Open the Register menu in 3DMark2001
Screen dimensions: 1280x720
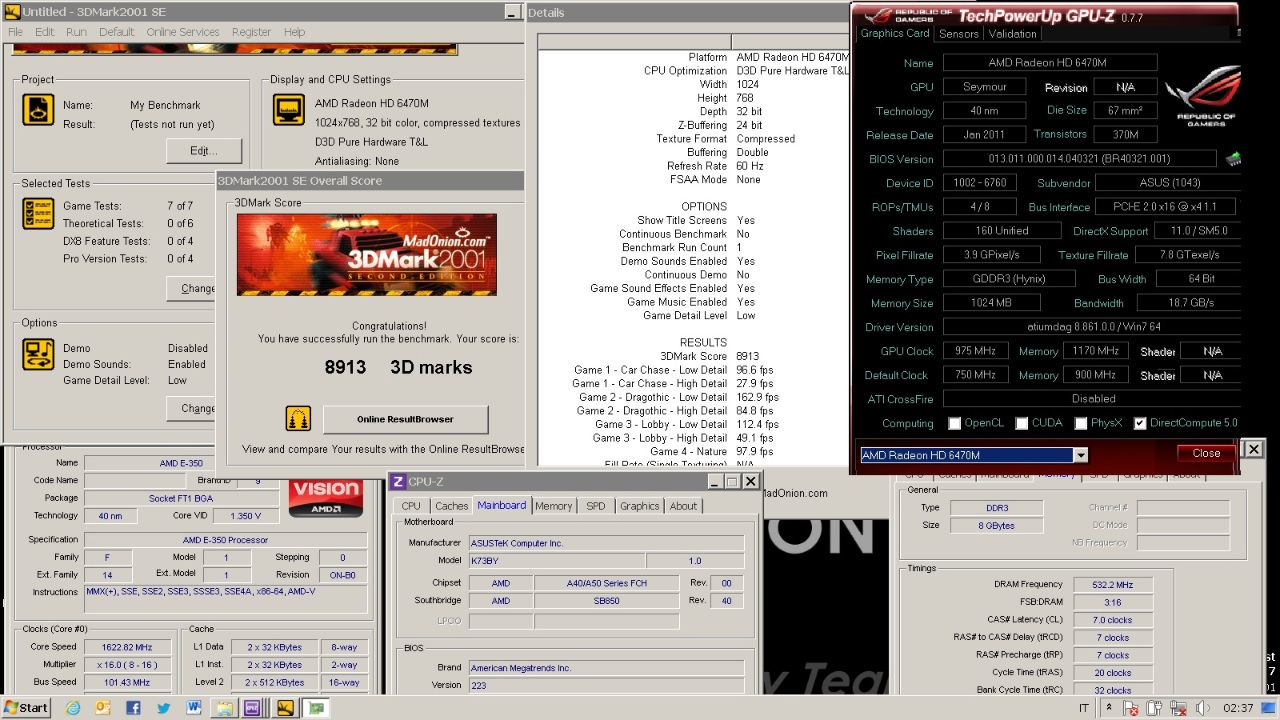click(x=251, y=32)
